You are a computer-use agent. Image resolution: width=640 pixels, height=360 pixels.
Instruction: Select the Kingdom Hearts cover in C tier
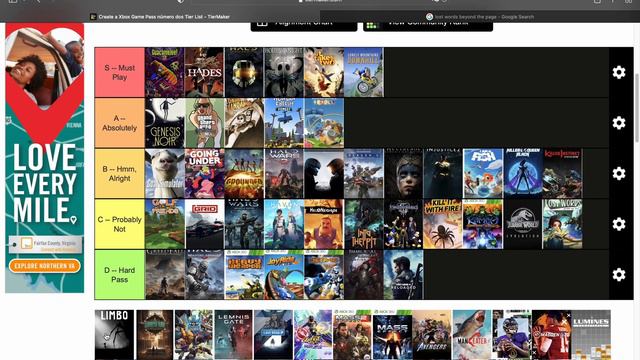403,224
